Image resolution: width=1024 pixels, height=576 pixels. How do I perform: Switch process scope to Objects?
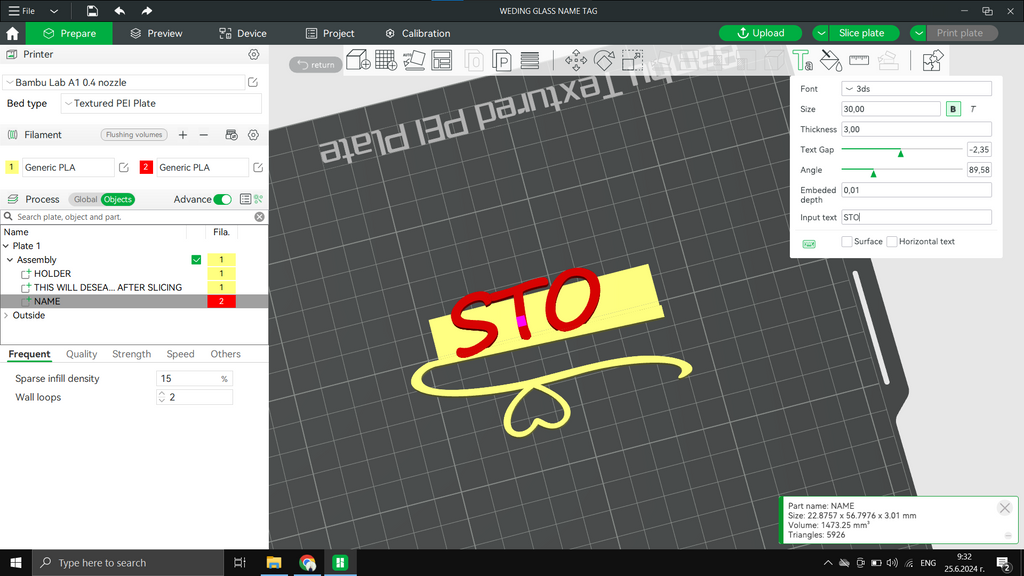tap(118, 199)
